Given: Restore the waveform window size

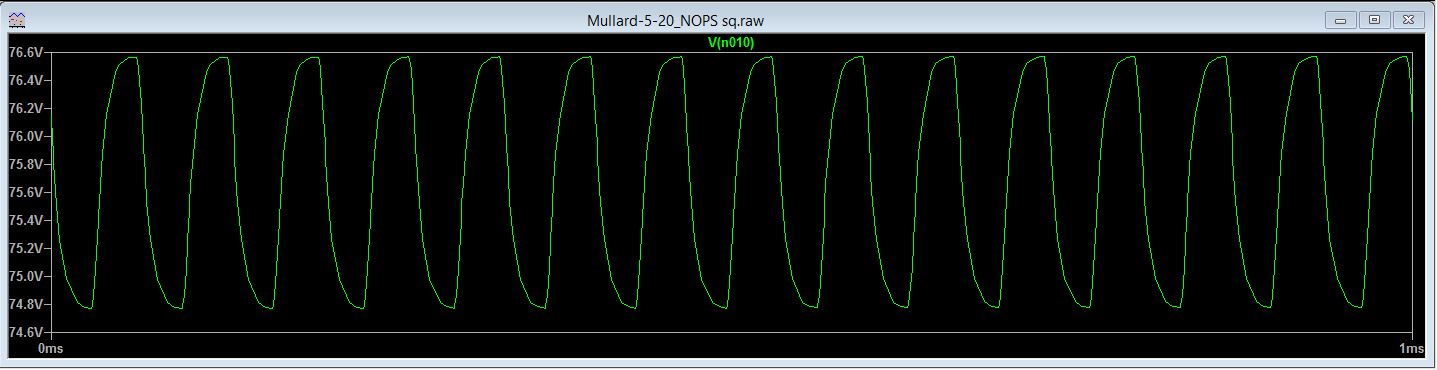Looking at the screenshot, I should point(1374,19).
